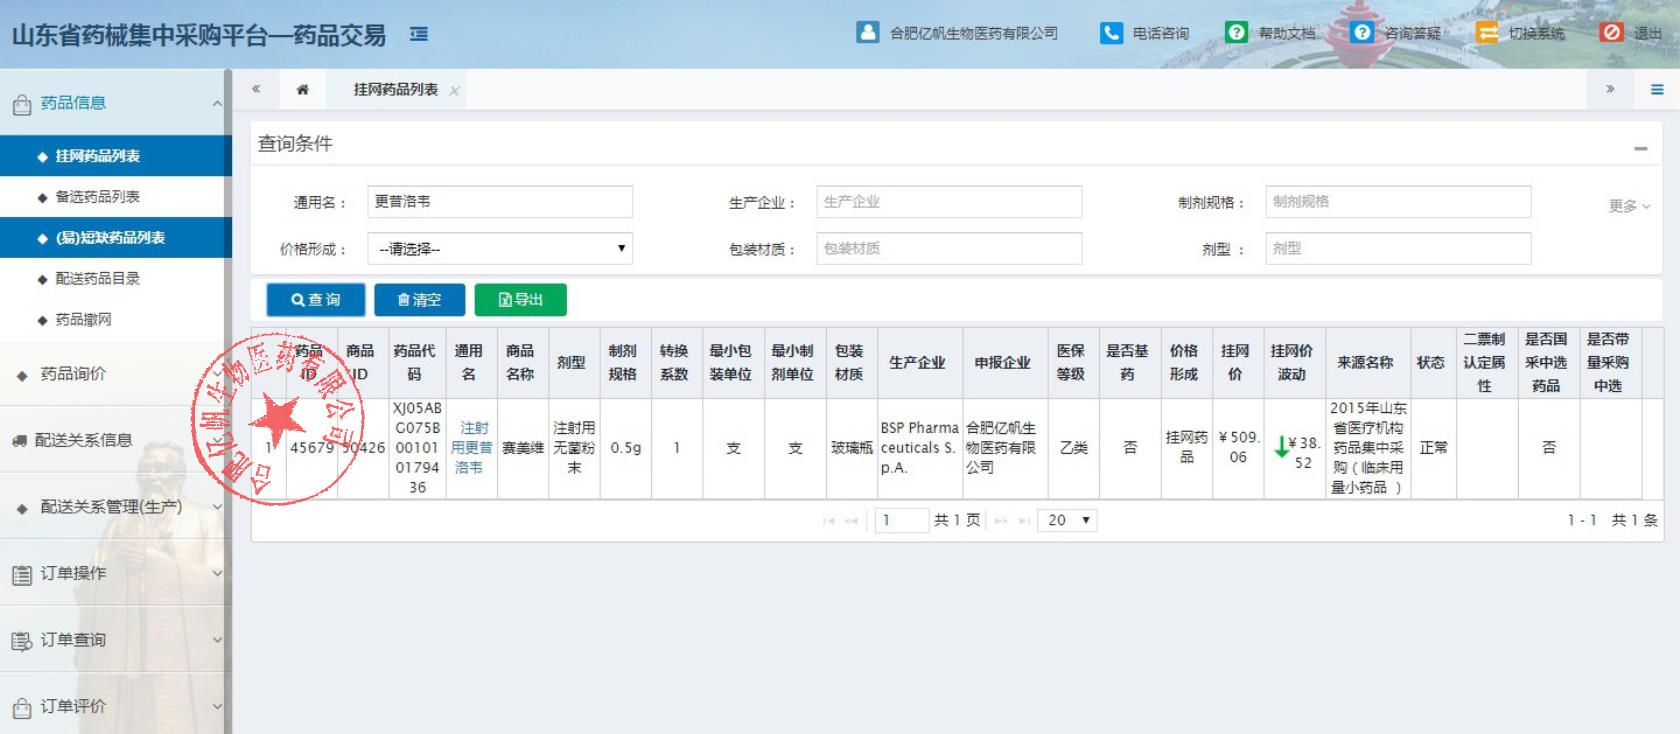Go to home tab icon
The width and height of the screenshot is (1680, 734).
click(x=302, y=90)
